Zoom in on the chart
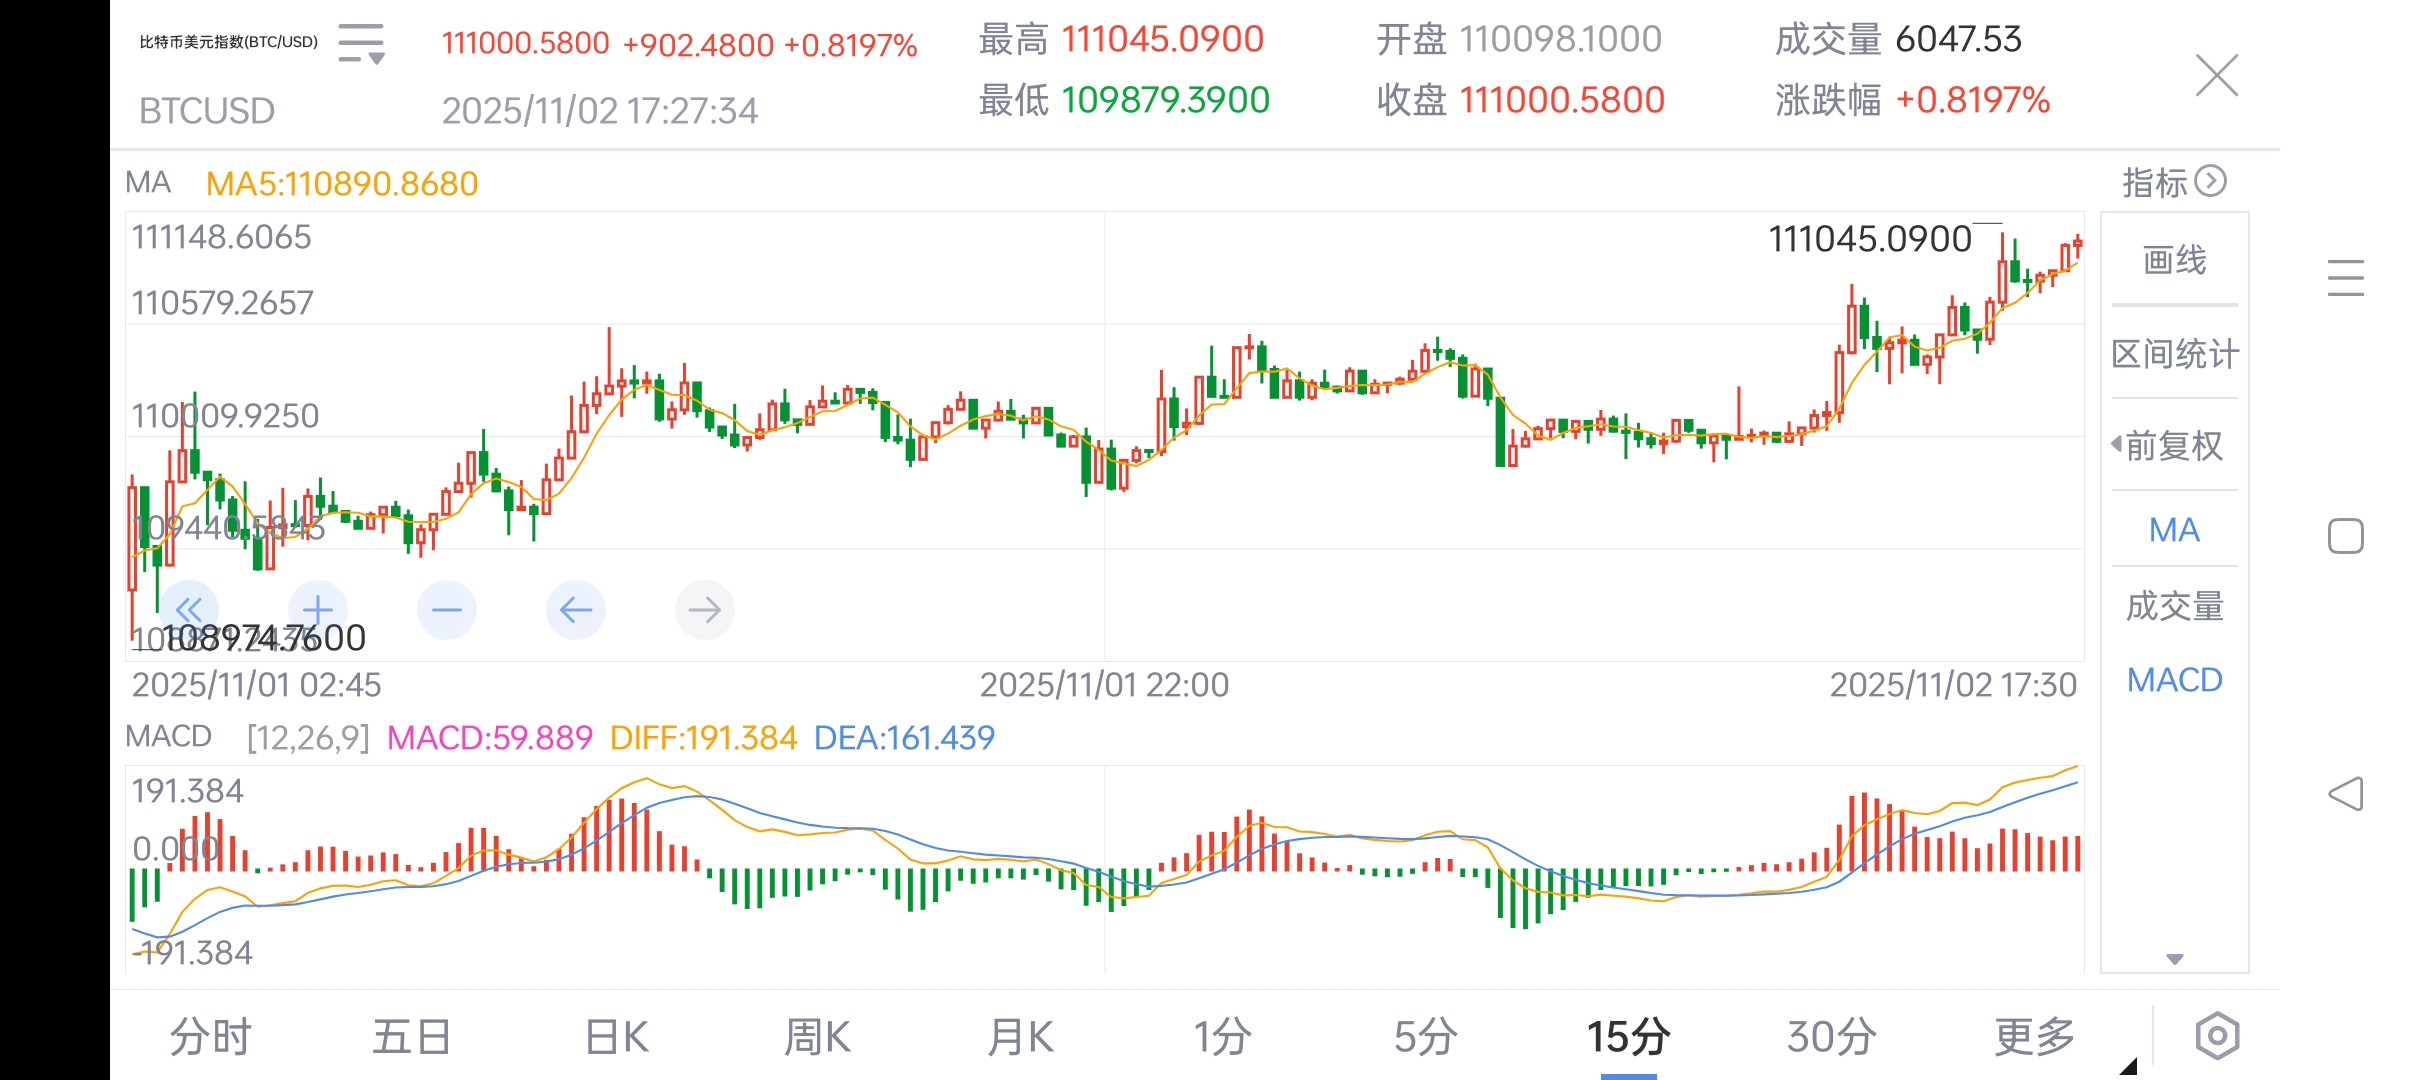 click(316, 609)
